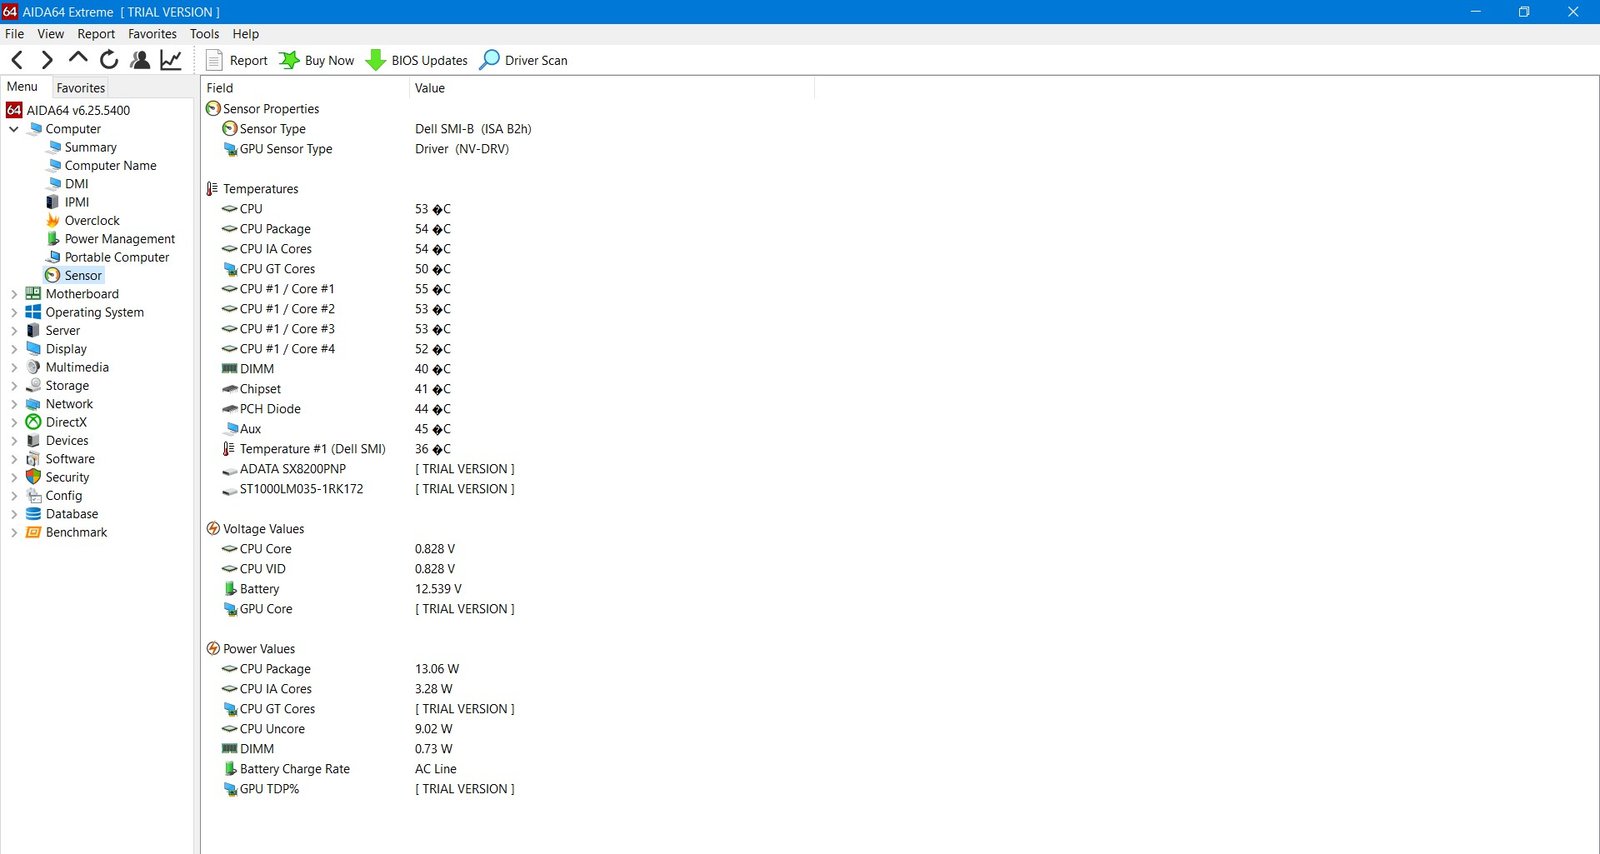
Task: Click the Value column header
Action: point(430,88)
